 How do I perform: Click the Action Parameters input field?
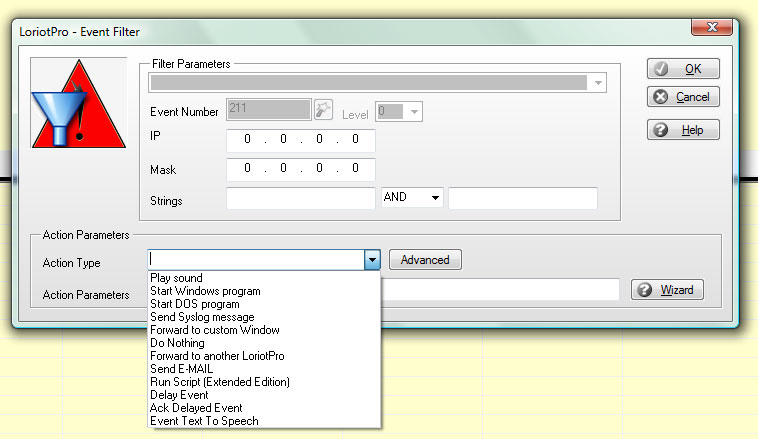coord(500,290)
